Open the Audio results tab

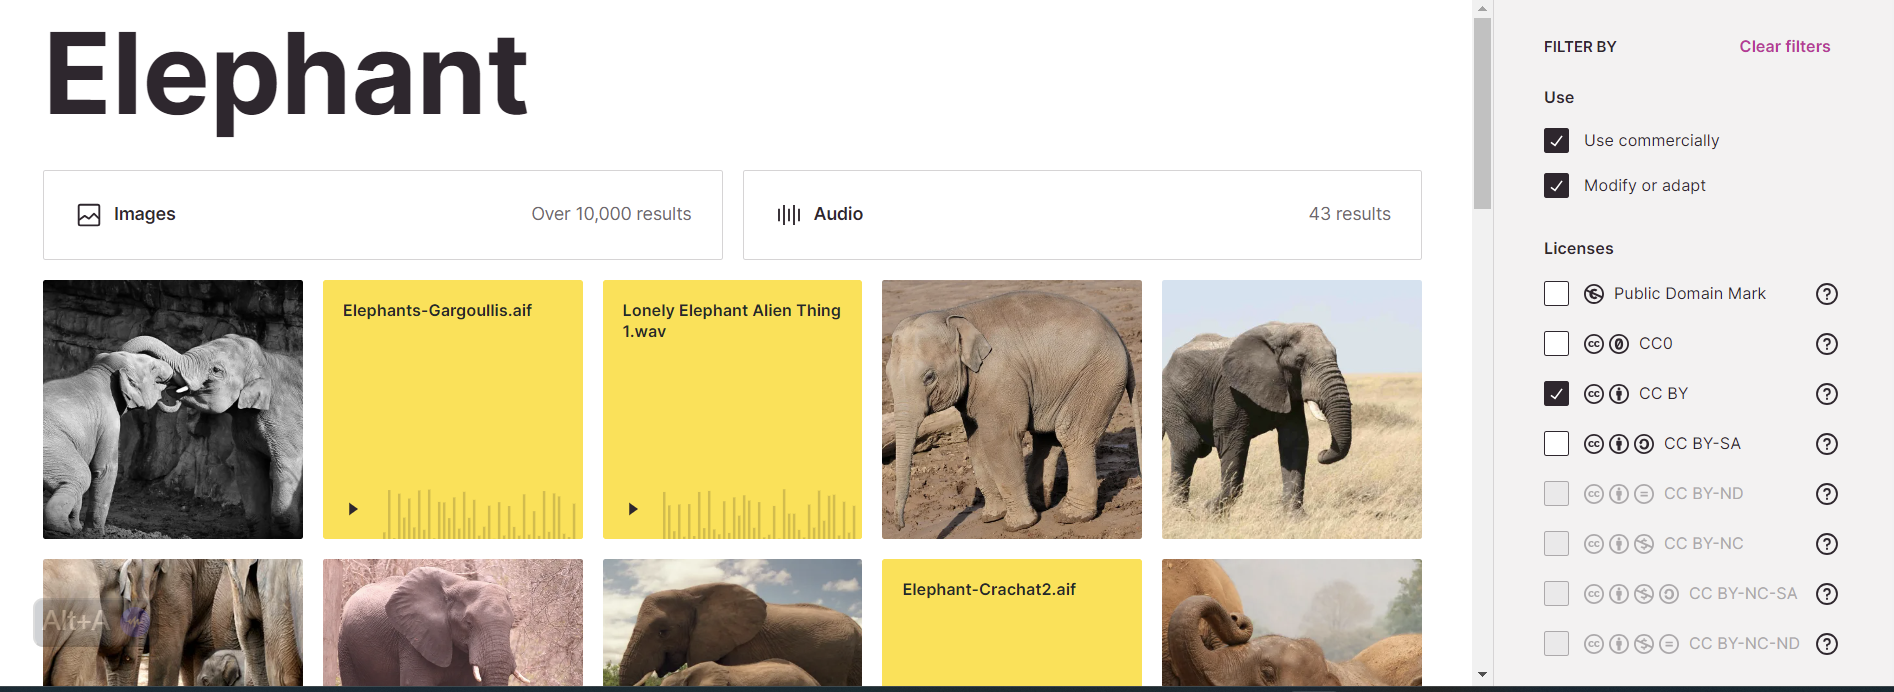coord(1081,215)
